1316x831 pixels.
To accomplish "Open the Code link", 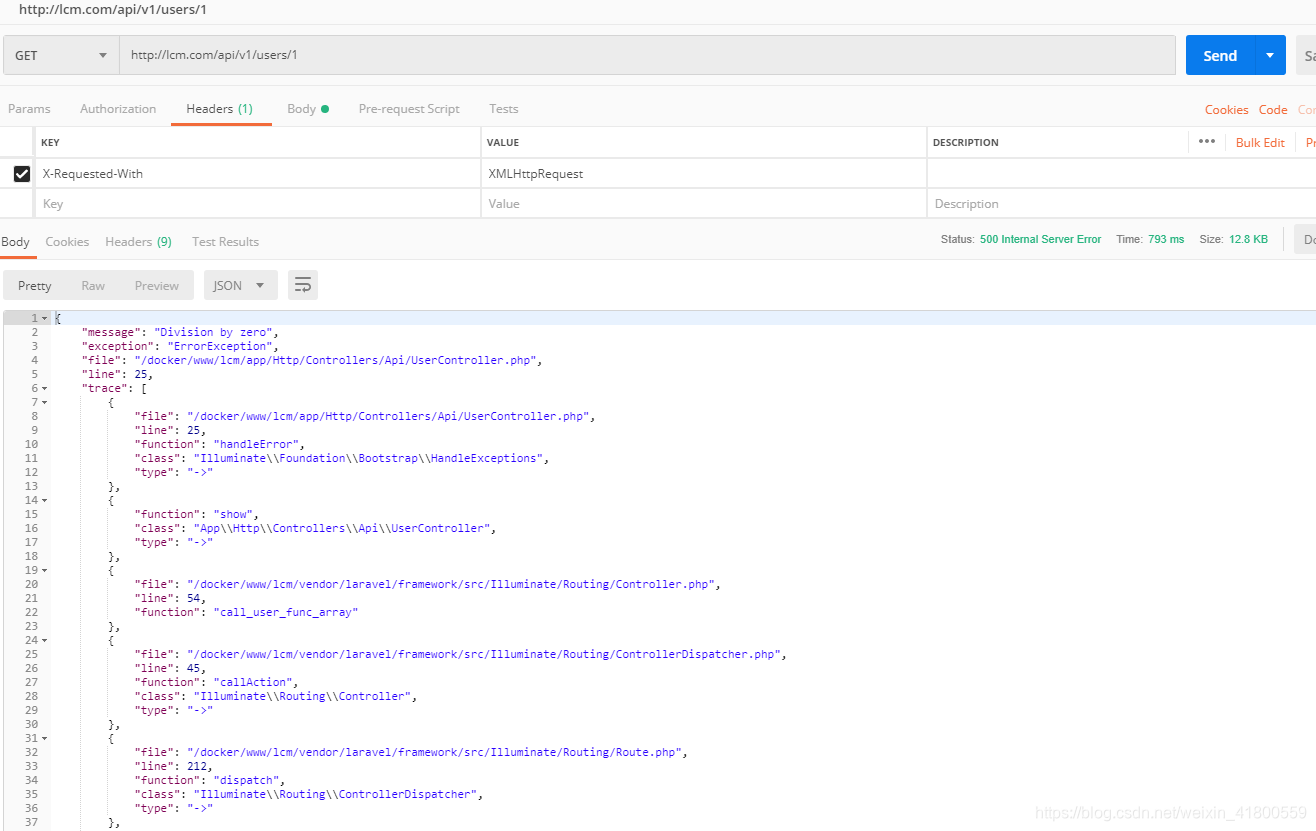I will (x=1273, y=110).
